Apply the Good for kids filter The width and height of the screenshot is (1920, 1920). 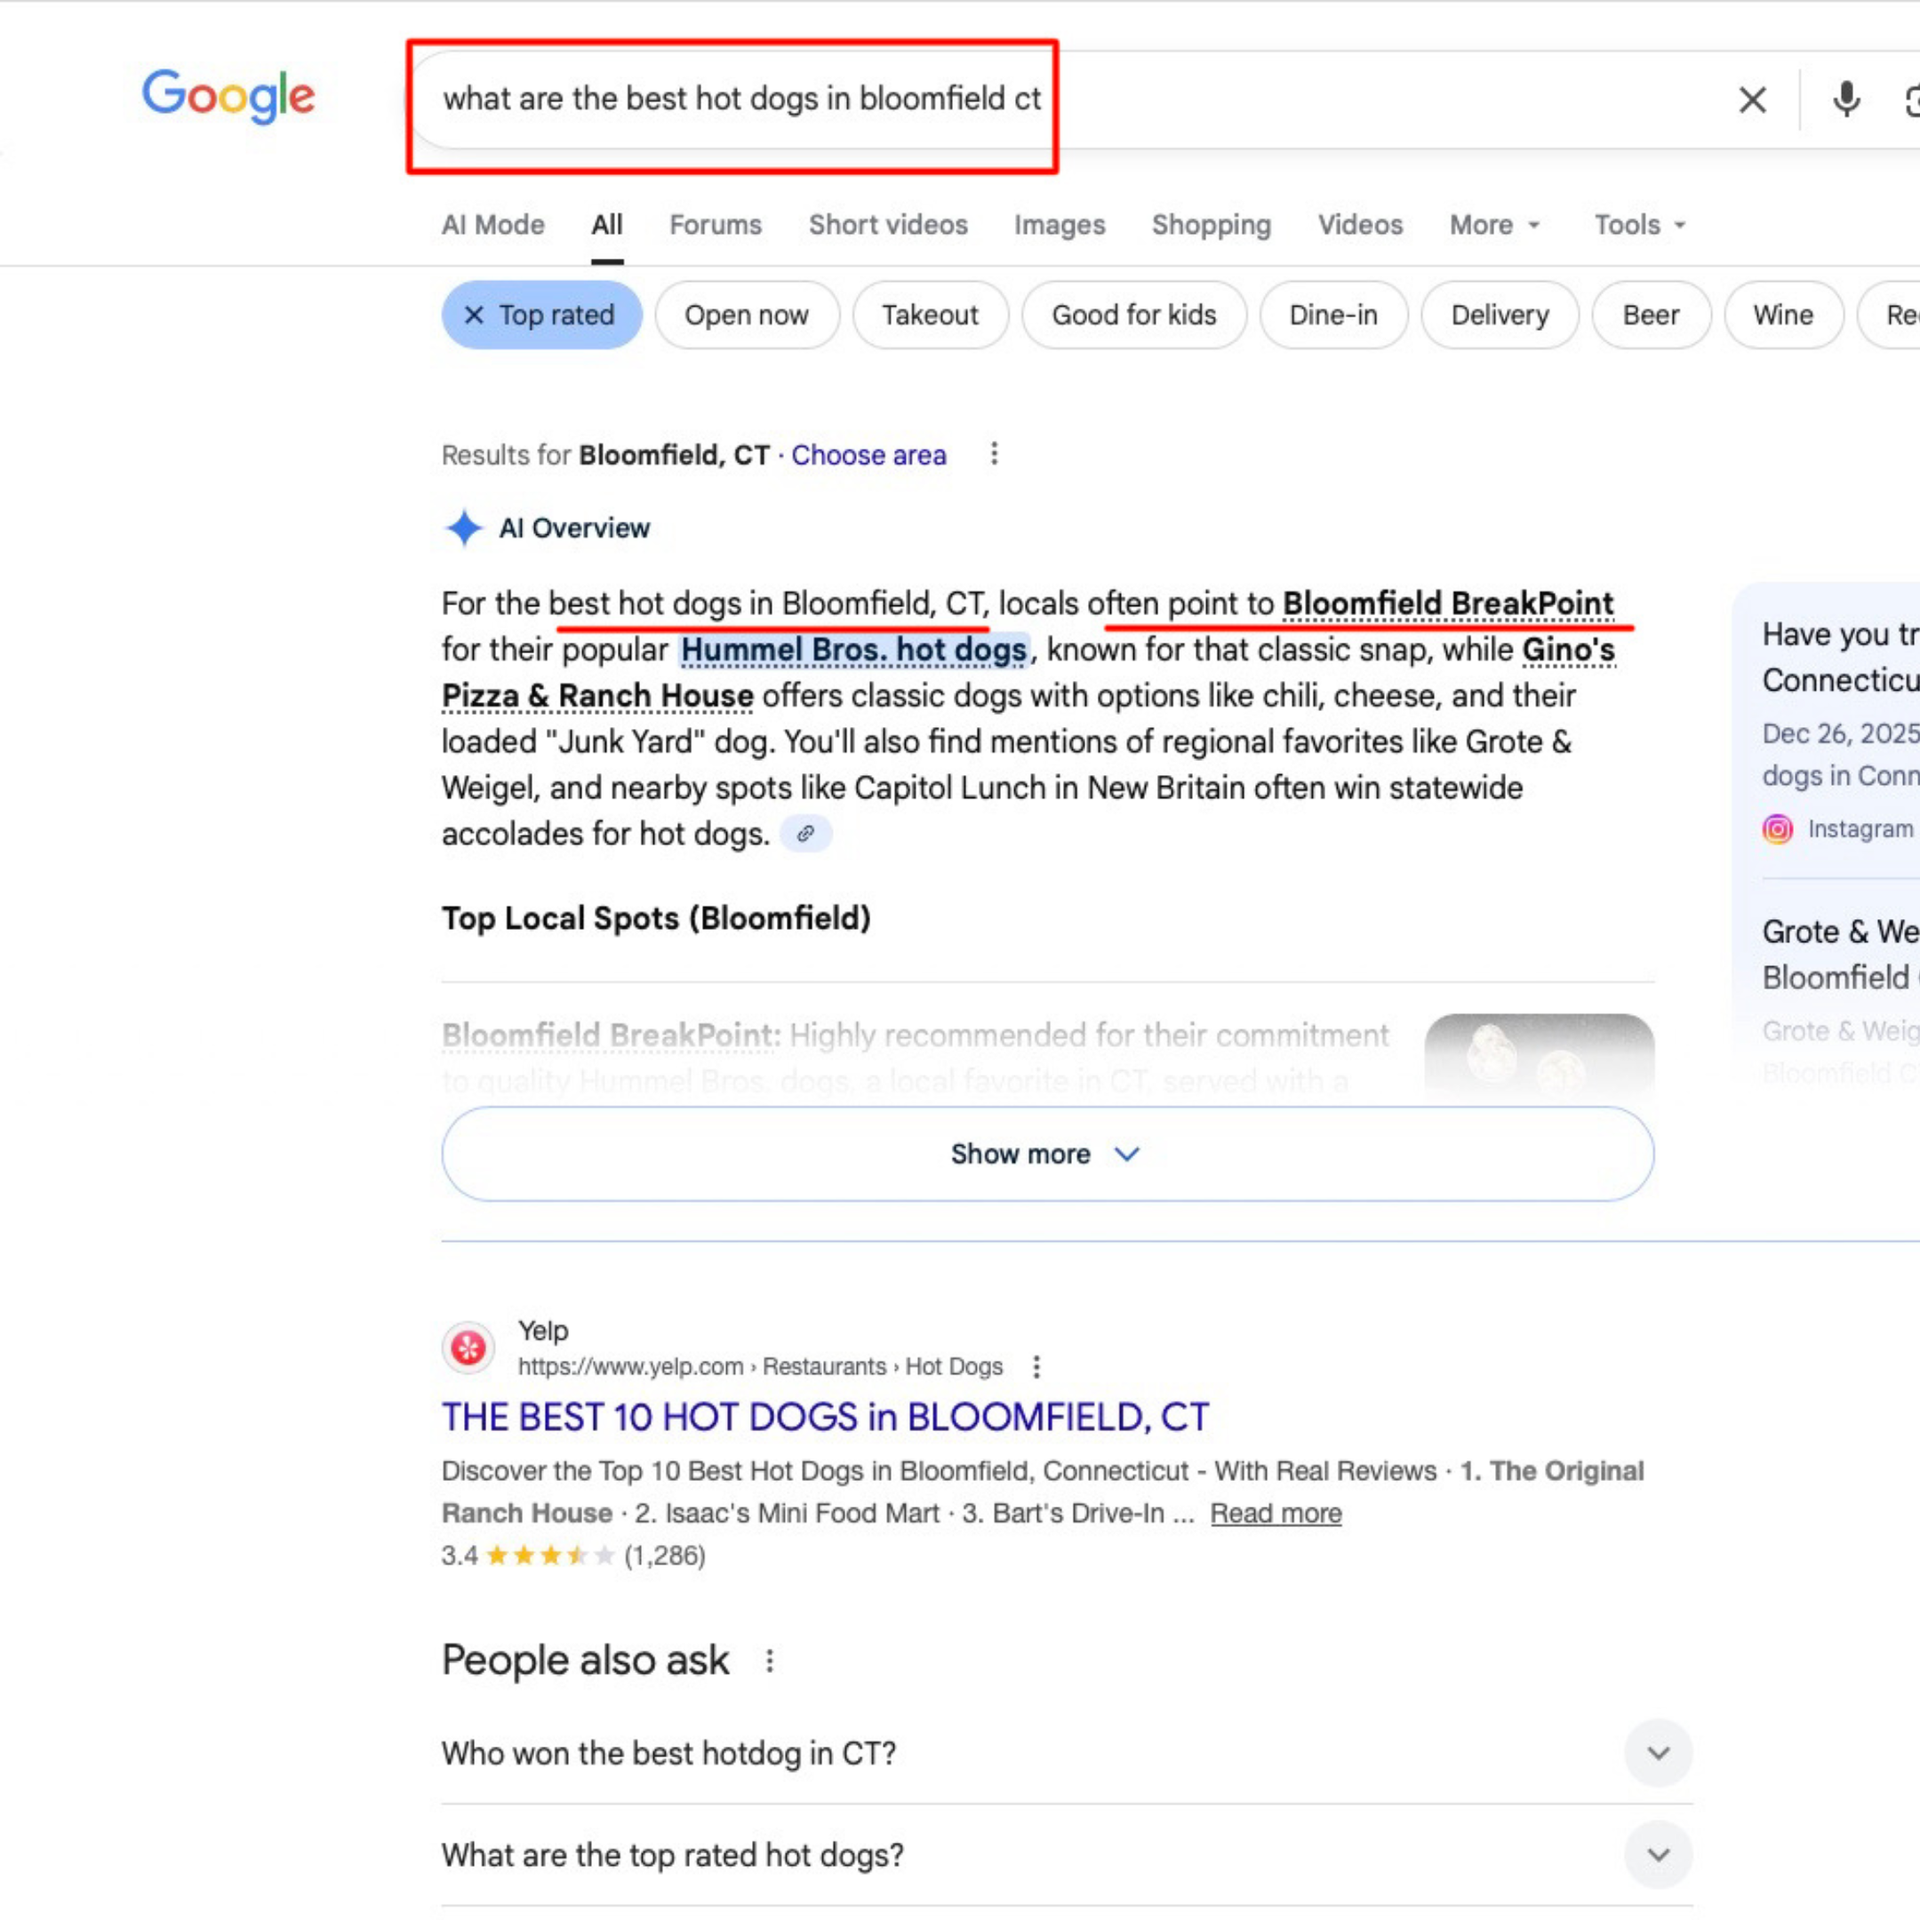tap(1134, 315)
